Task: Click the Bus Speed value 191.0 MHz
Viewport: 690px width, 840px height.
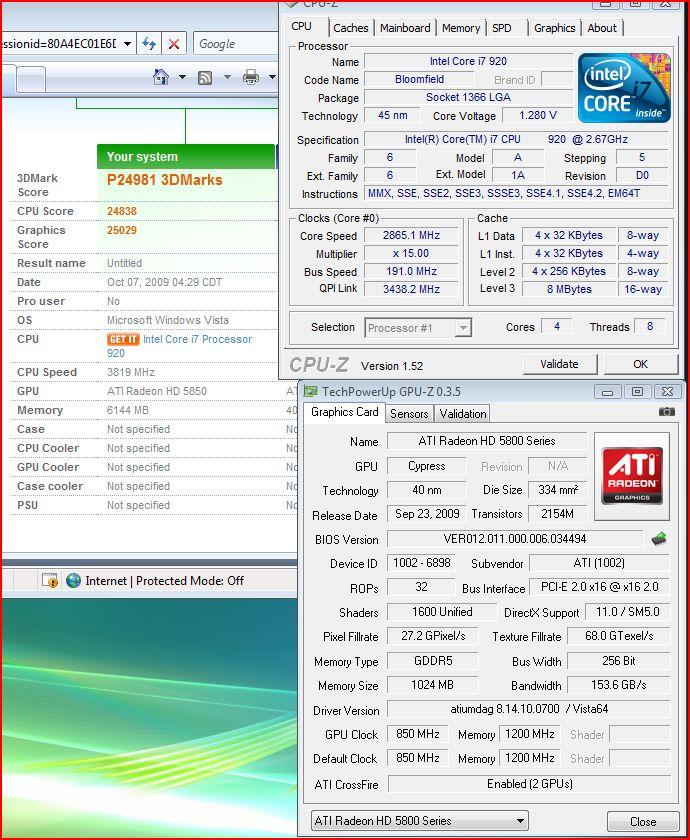Action: pyautogui.click(x=411, y=271)
